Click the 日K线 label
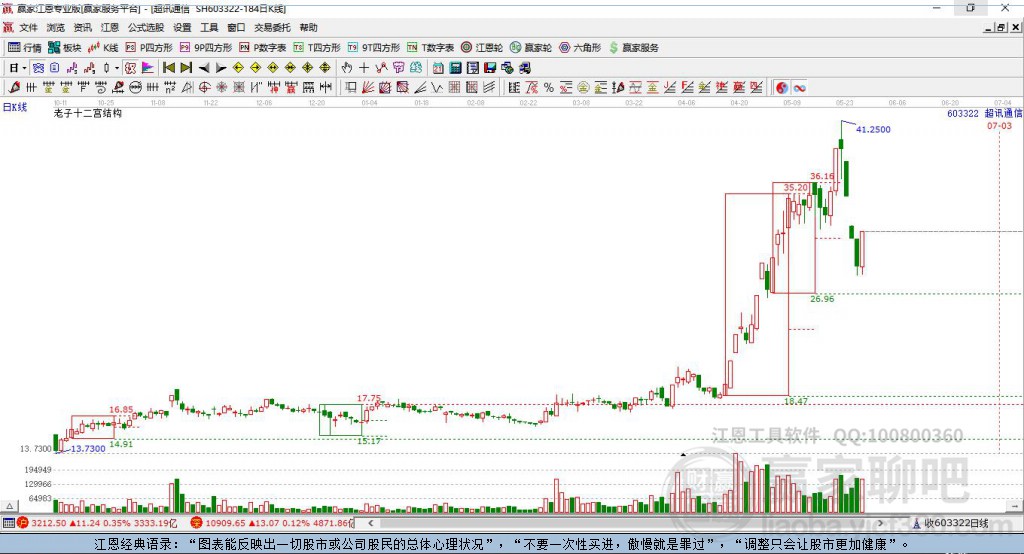This screenshot has height=554, width=1024. click(x=15, y=107)
